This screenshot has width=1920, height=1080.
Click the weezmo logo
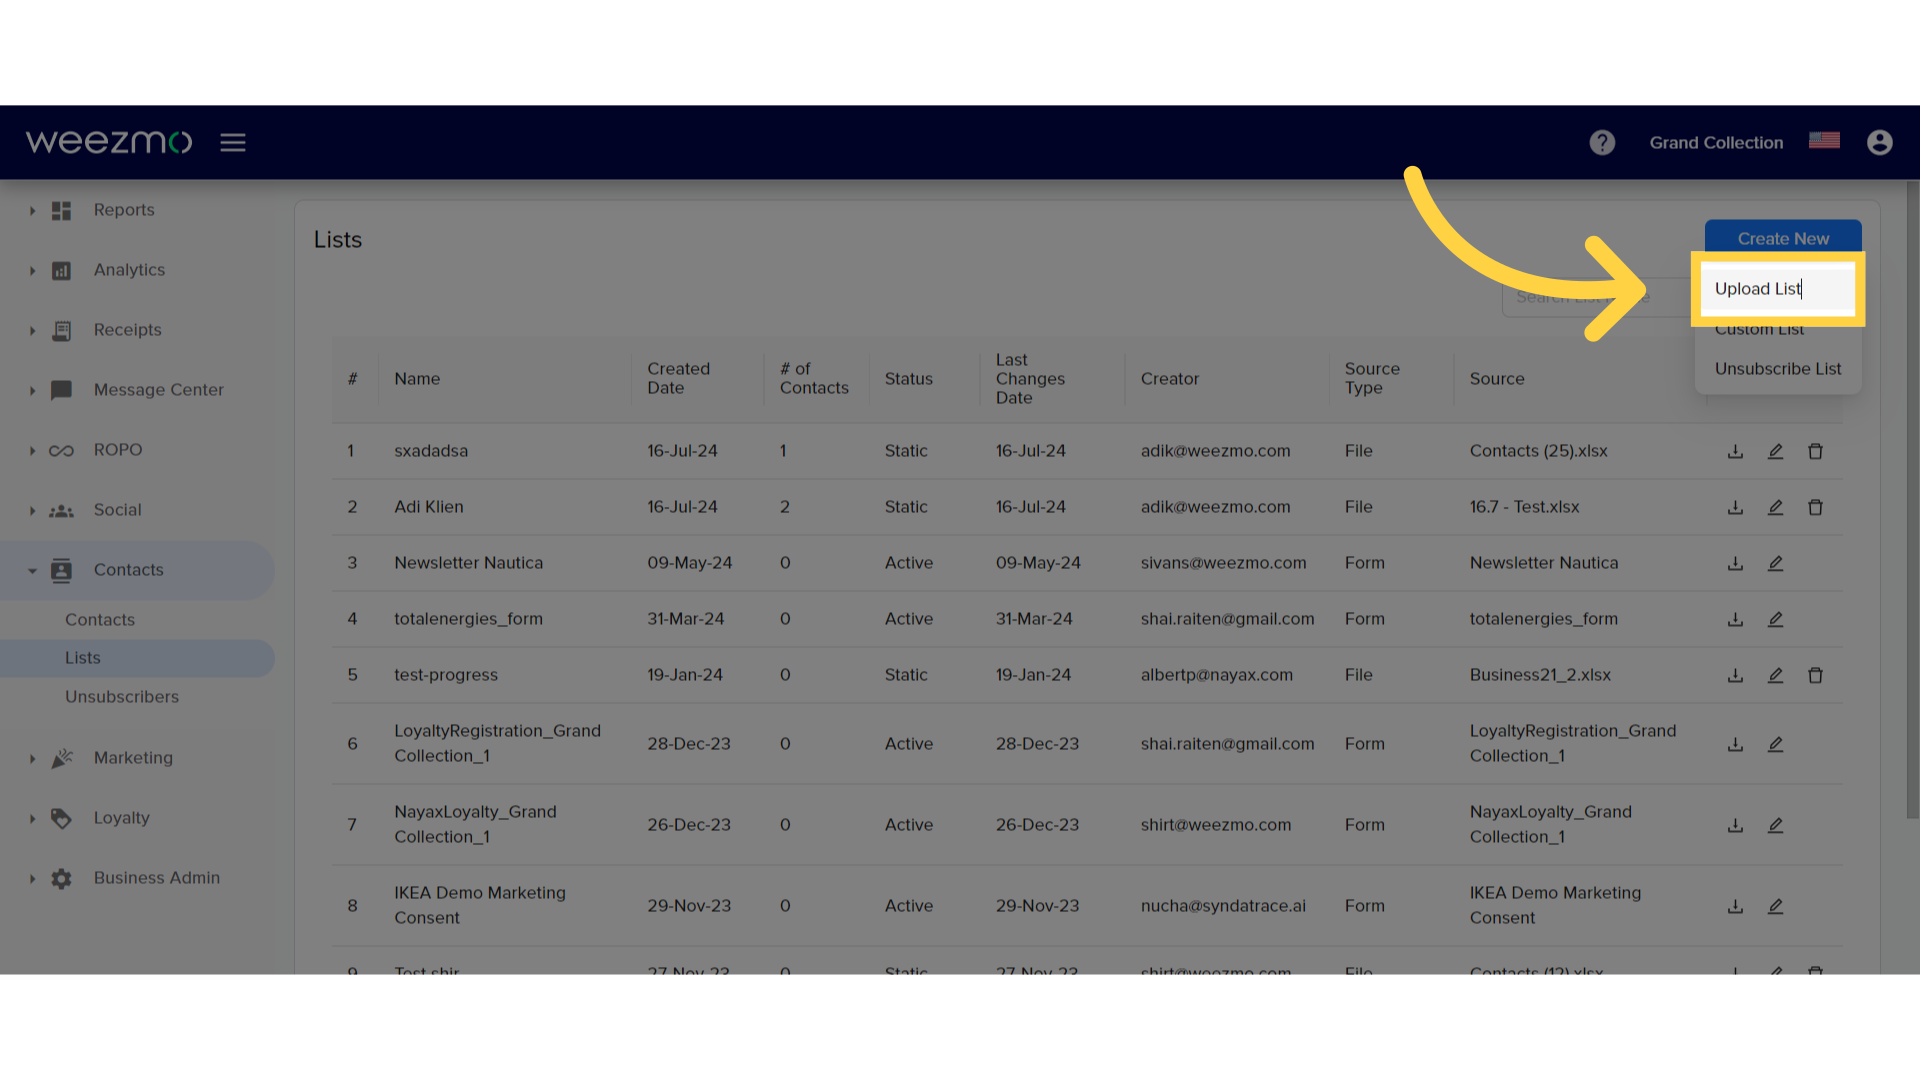tap(109, 142)
